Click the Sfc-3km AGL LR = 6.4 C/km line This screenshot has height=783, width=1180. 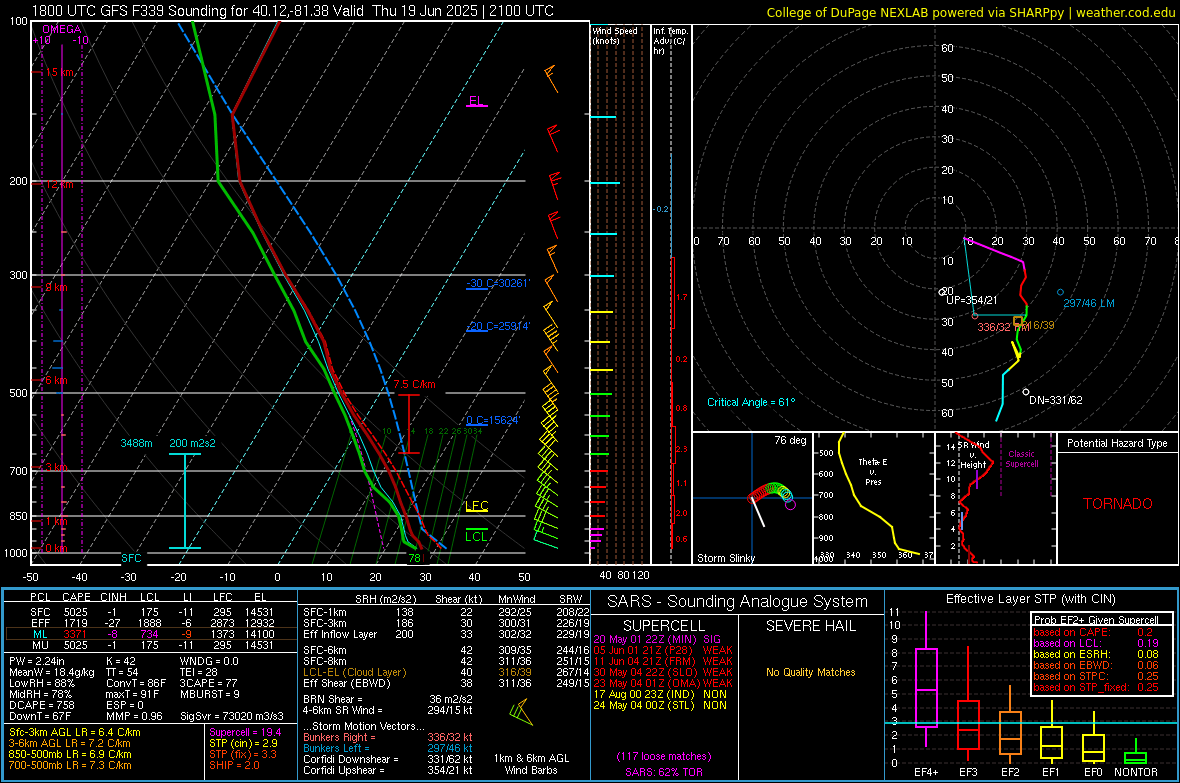tap(75, 732)
